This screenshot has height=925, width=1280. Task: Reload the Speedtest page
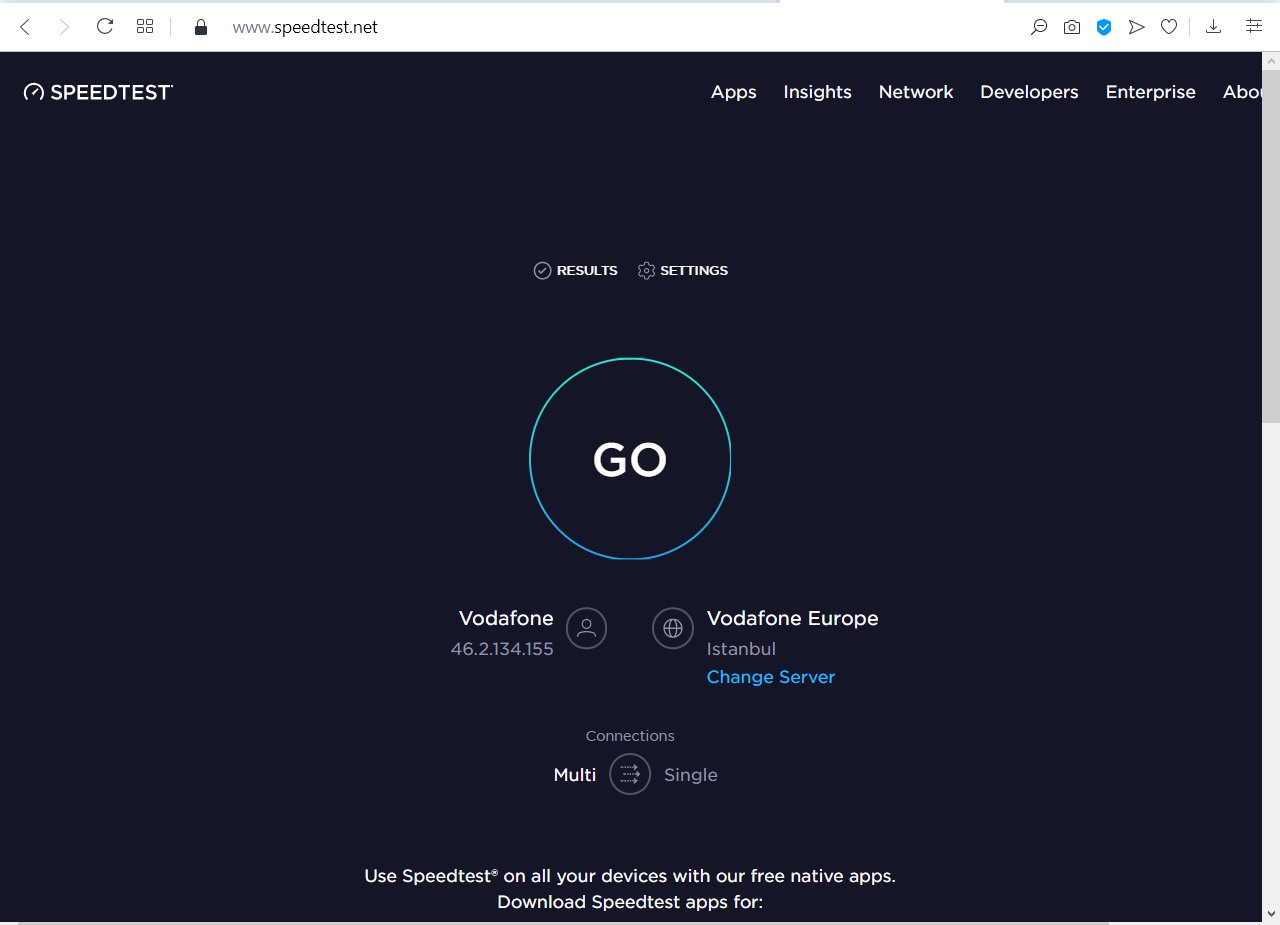104,27
